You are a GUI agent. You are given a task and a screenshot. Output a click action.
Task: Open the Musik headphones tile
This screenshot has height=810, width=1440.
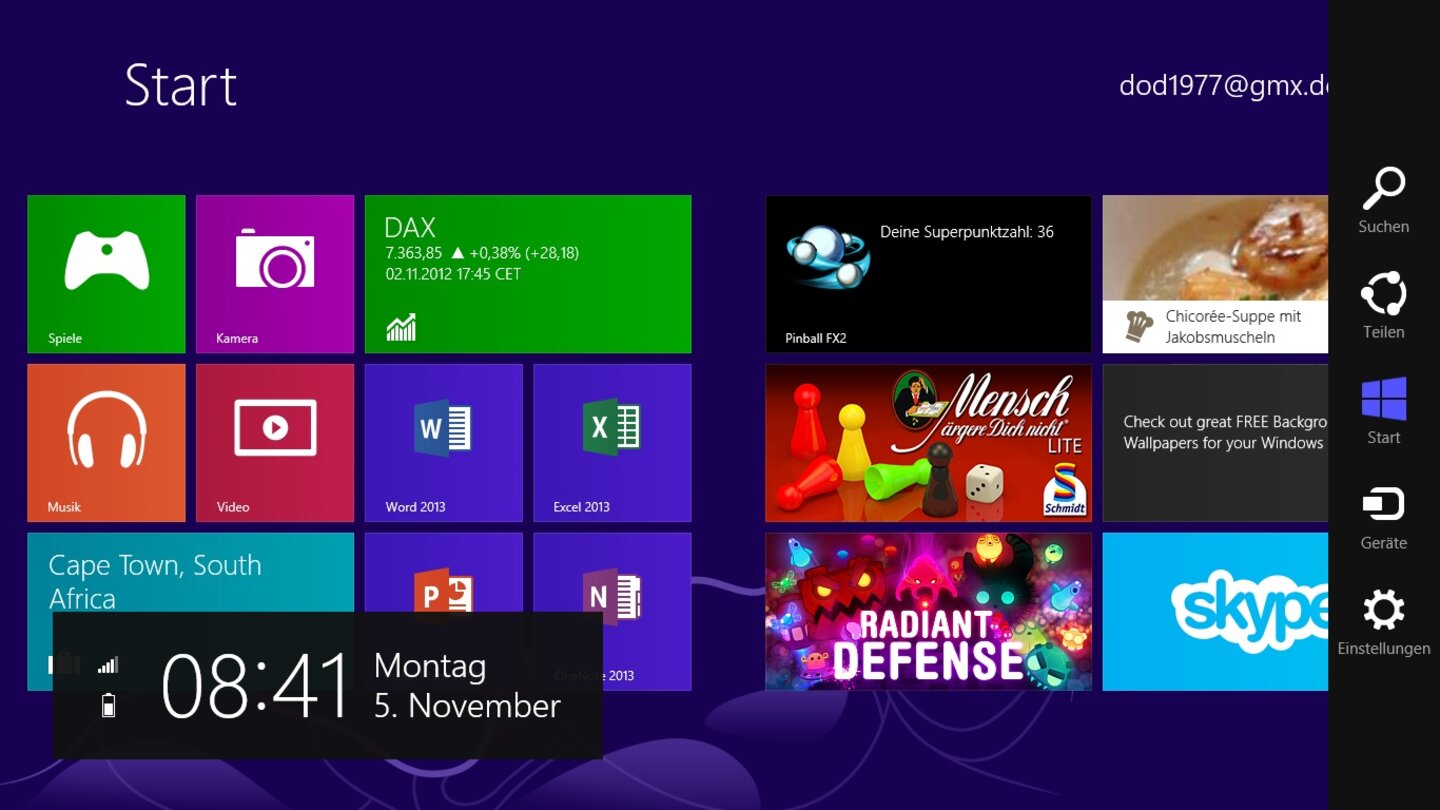(x=106, y=443)
